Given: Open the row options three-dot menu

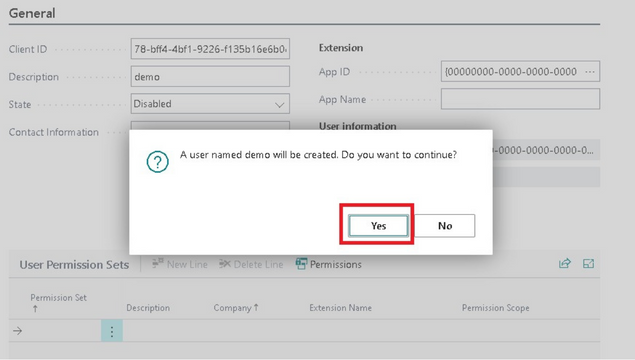Looking at the screenshot, I should [x=112, y=331].
